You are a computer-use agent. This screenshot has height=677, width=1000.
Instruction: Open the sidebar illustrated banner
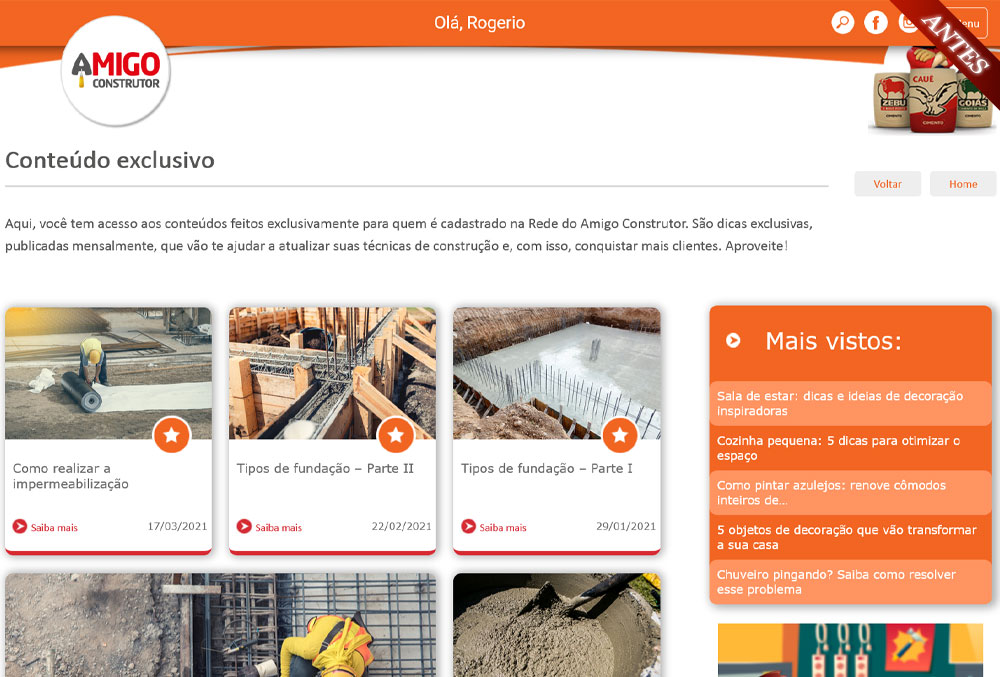pyautogui.click(x=850, y=650)
